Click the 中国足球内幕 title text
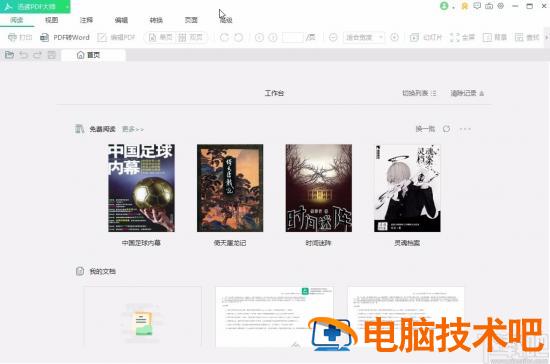Screen dimensions: 550x364 coord(141,243)
